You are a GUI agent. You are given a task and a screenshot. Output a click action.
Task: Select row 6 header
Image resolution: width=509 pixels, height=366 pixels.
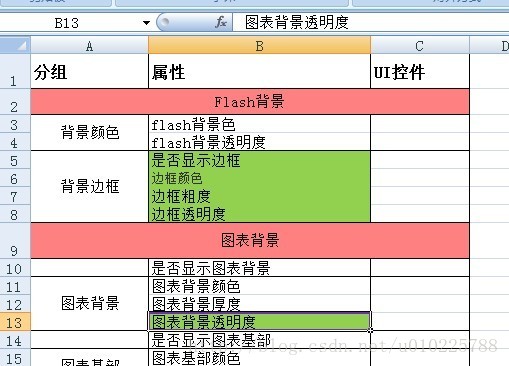click(15, 178)
